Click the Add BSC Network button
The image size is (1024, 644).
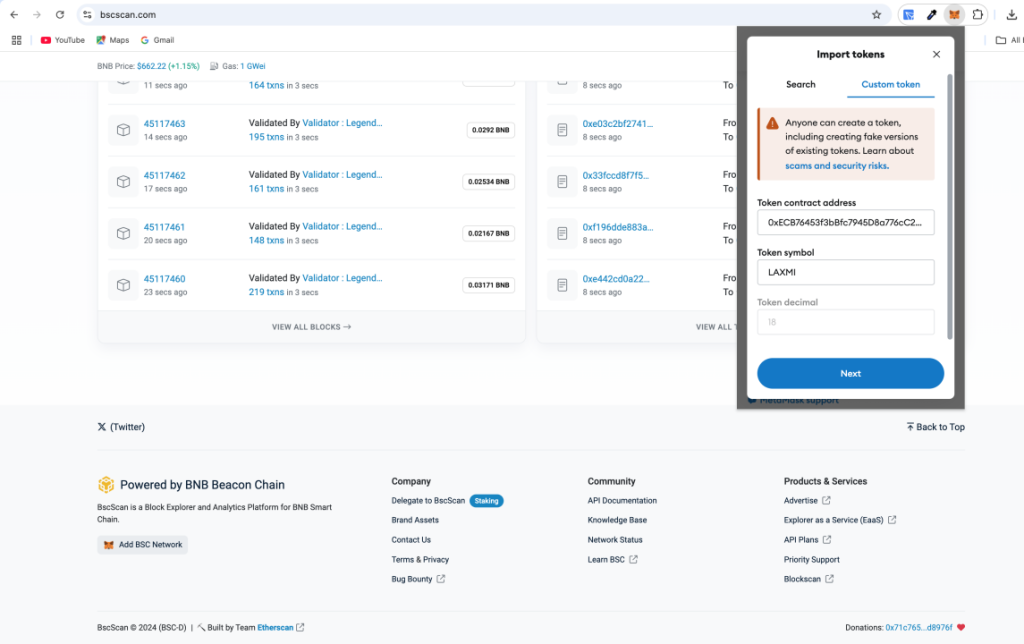coord(143,545)
